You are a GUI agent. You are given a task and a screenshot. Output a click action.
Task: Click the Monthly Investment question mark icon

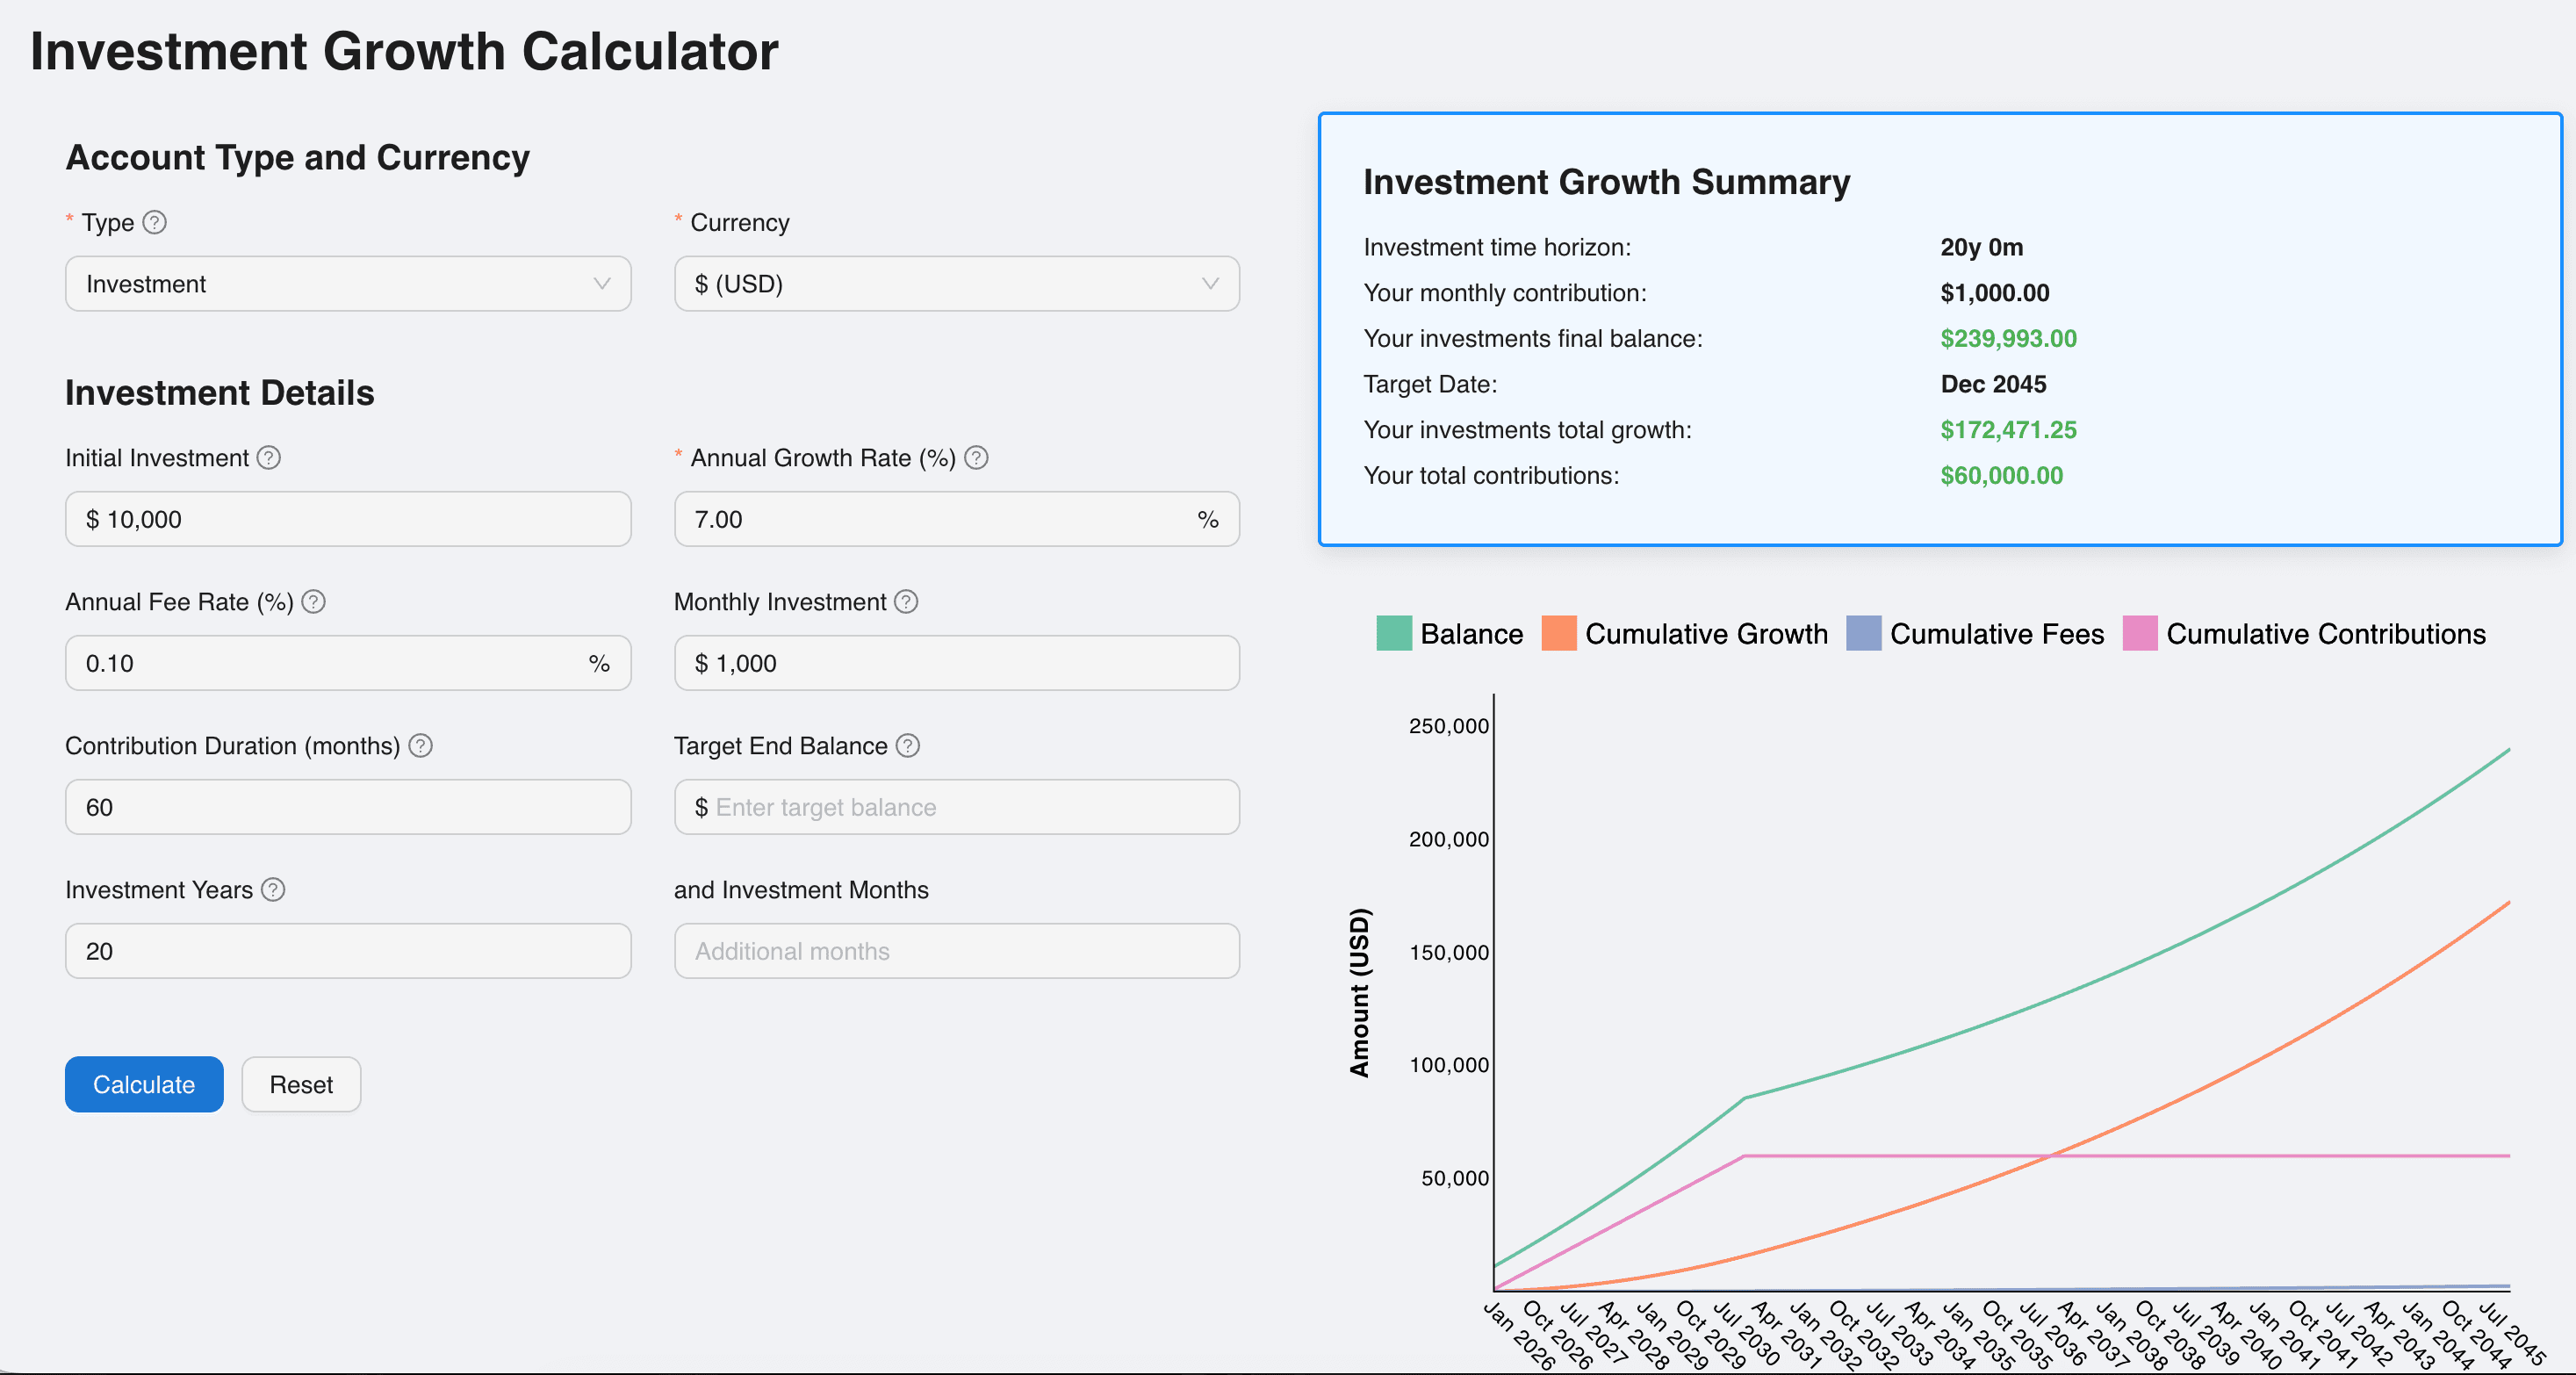(907, 601)
